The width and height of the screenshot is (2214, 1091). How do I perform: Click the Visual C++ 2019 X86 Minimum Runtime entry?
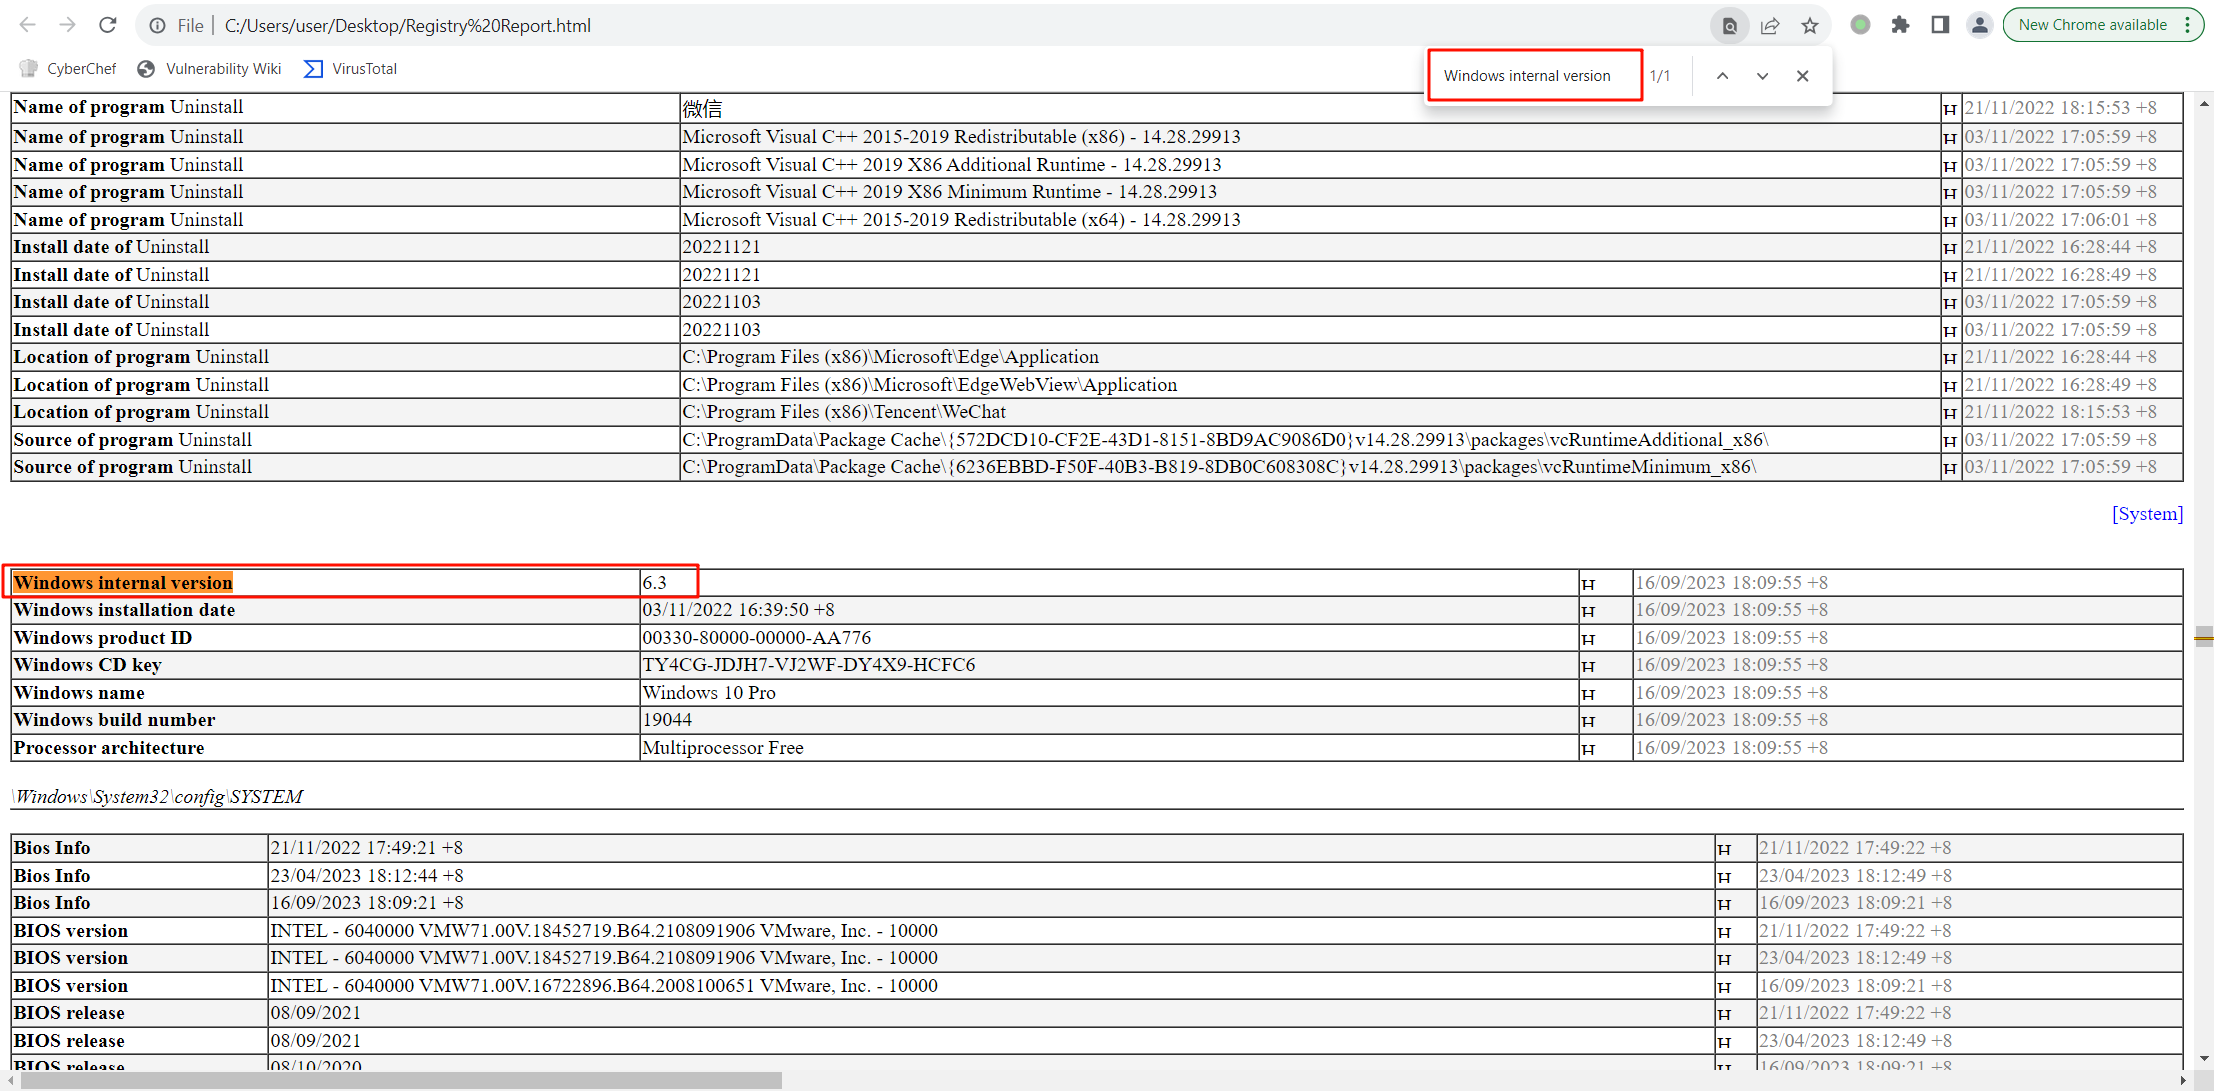pyautogui.click(x=949, y=192)
